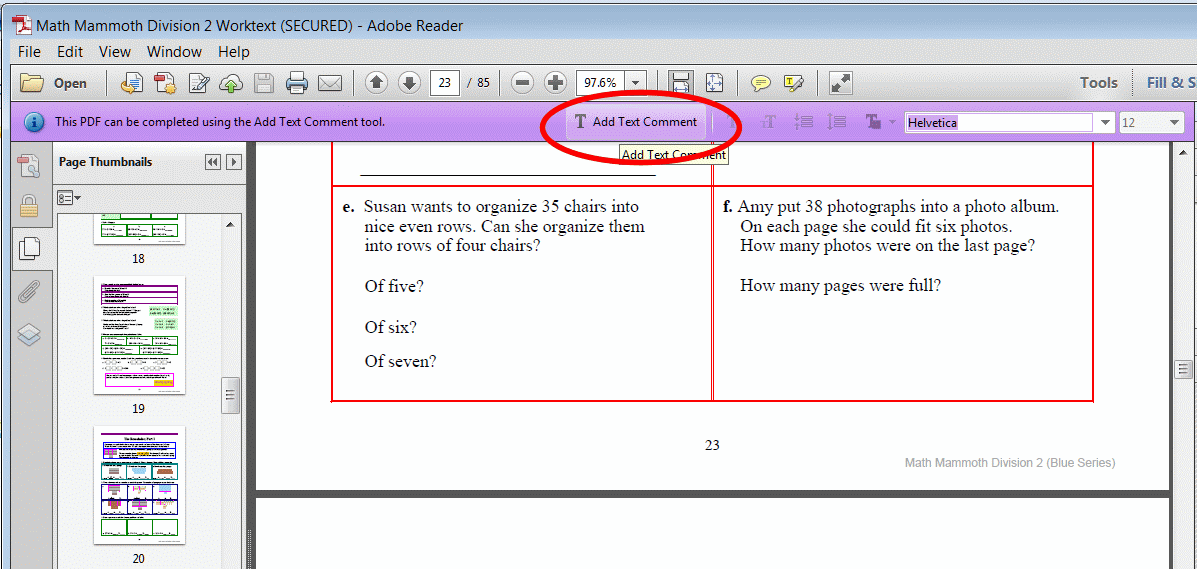Go to previous page with up arrow

(376, 83)
